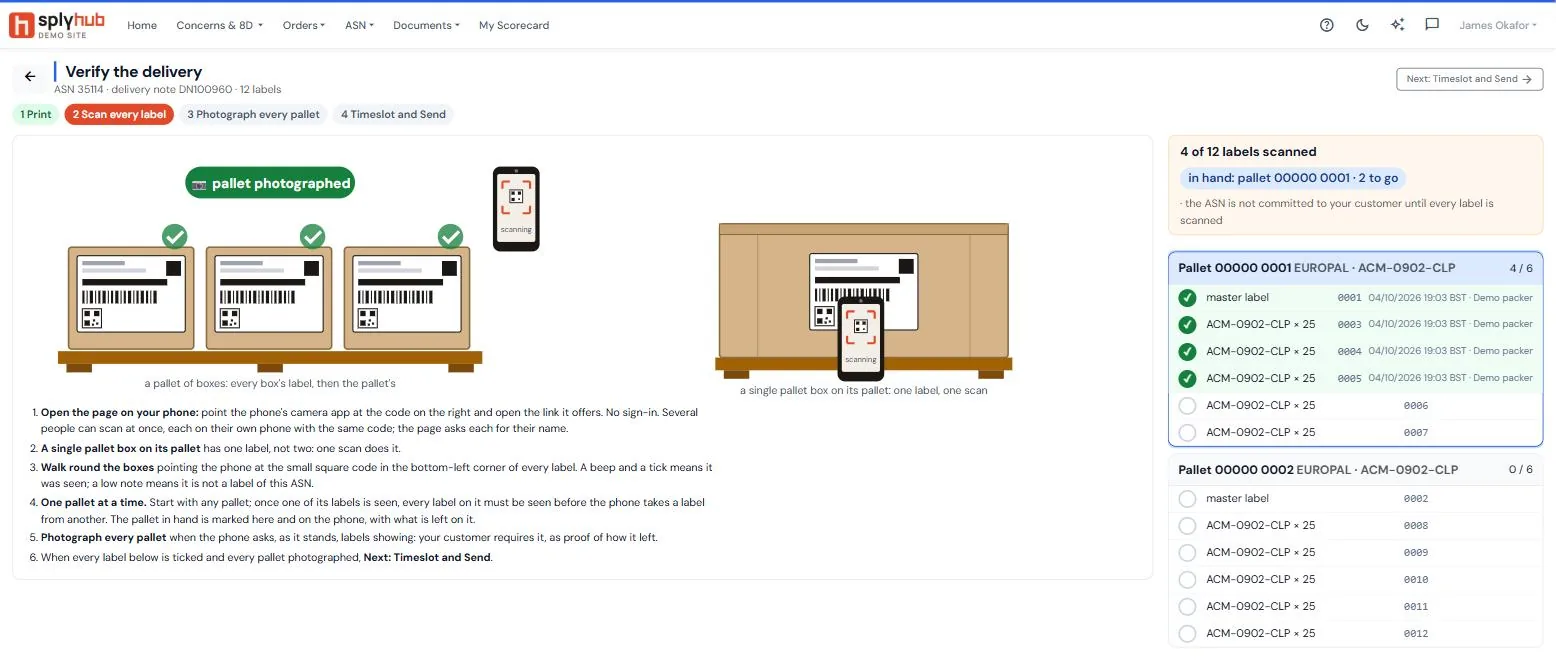
Task: Open the Orders dropdown
Action: click(304, 25)
